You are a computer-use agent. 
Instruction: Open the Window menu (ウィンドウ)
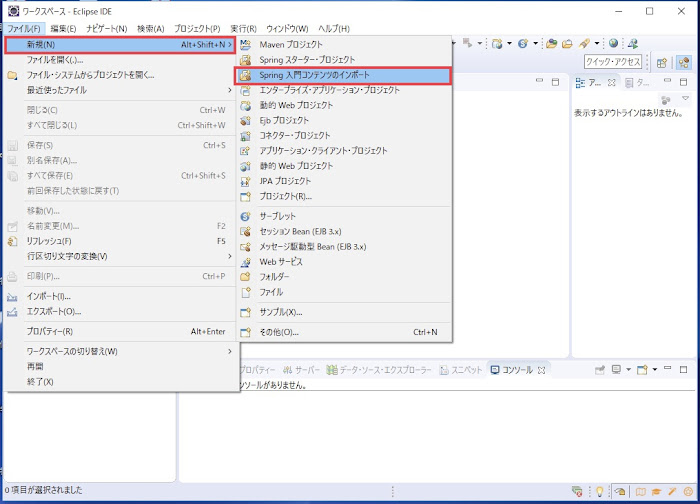[x=287, y=29]
